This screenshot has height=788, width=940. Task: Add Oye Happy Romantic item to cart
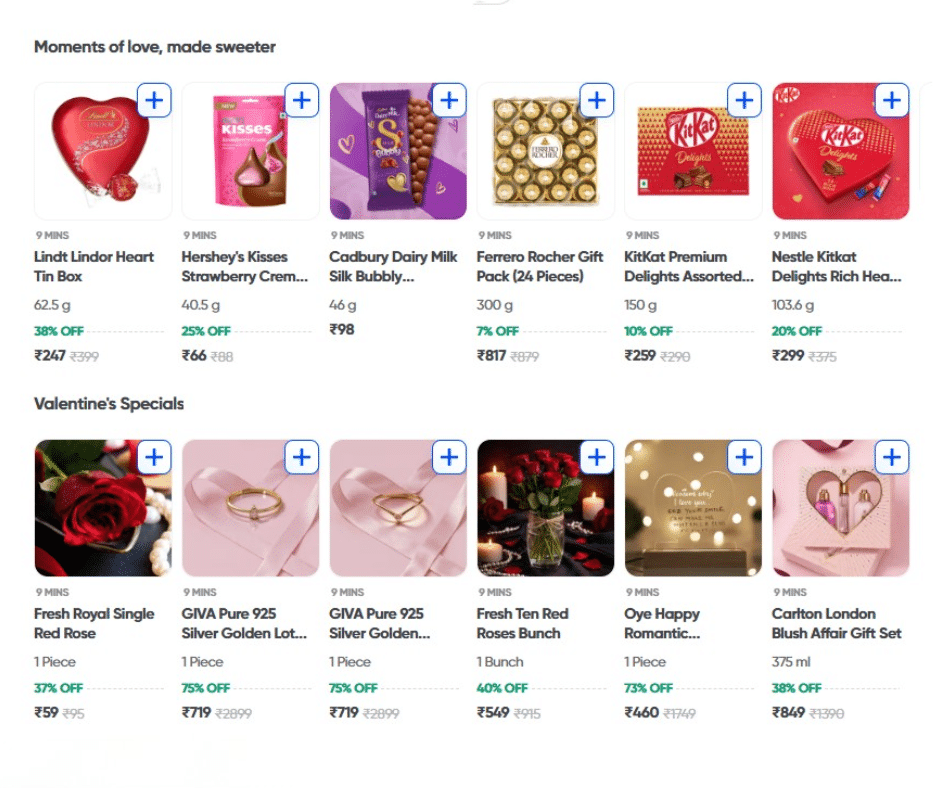point(744,457)
